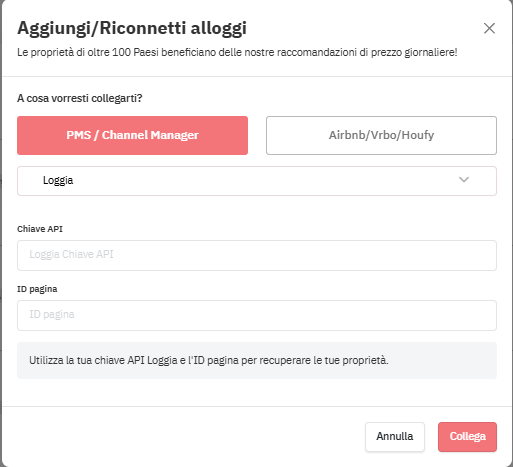Viewport: 513px width, 467px height.
Task: Focus the ID pagina input field
Action: point(257,315)
